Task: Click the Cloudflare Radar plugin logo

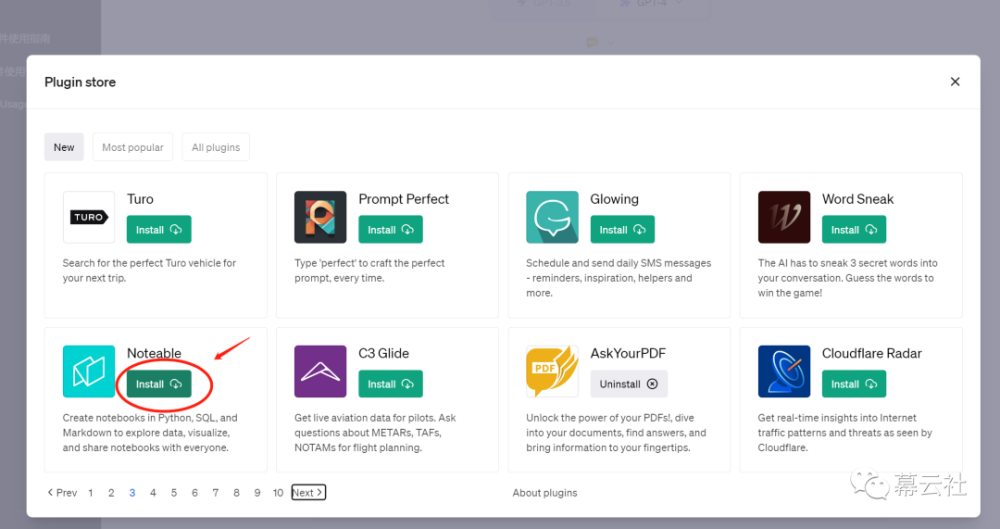Action: pos(784,371)
